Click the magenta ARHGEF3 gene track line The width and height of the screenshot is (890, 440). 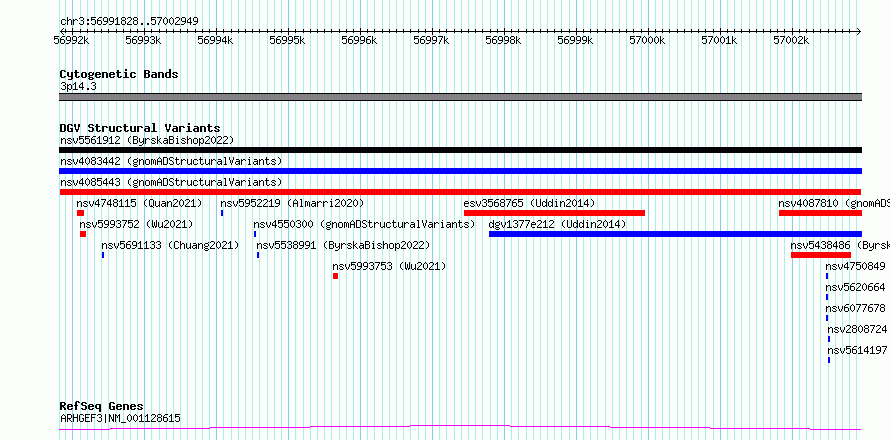(460, 428)
